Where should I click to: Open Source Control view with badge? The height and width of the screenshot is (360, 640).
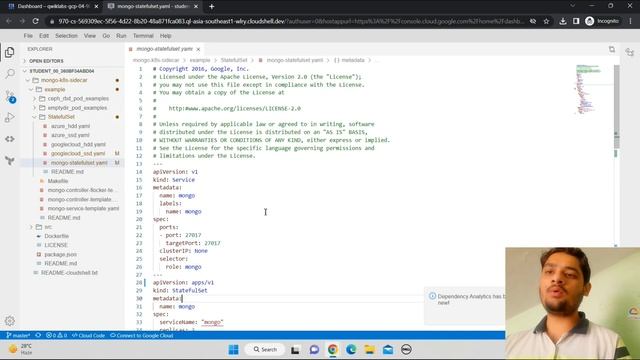coord(10,96)
